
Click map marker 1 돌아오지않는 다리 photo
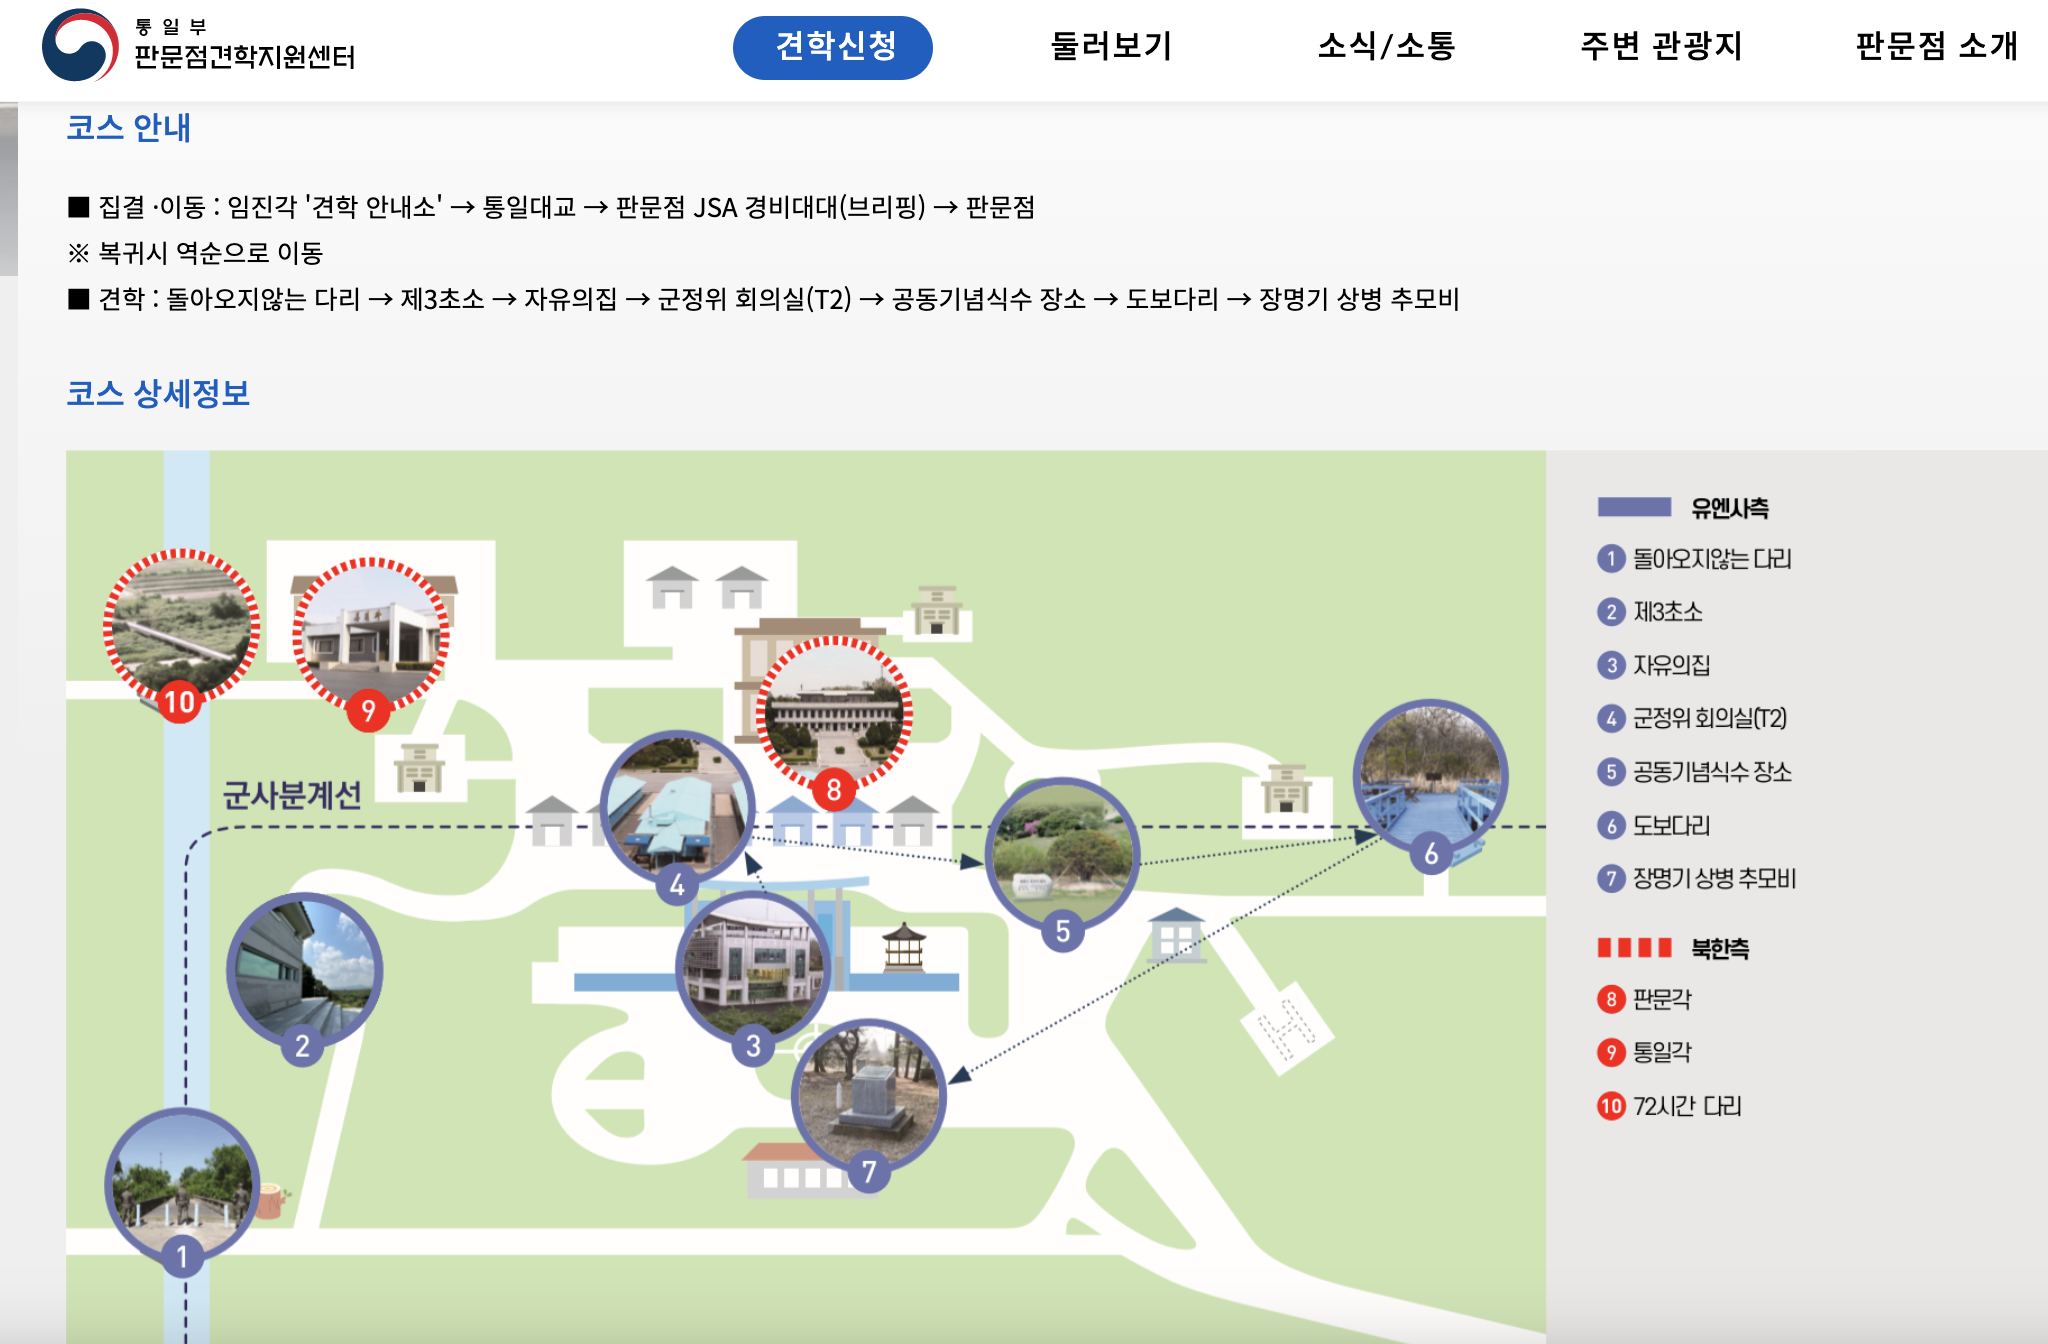coord(182,1183)
